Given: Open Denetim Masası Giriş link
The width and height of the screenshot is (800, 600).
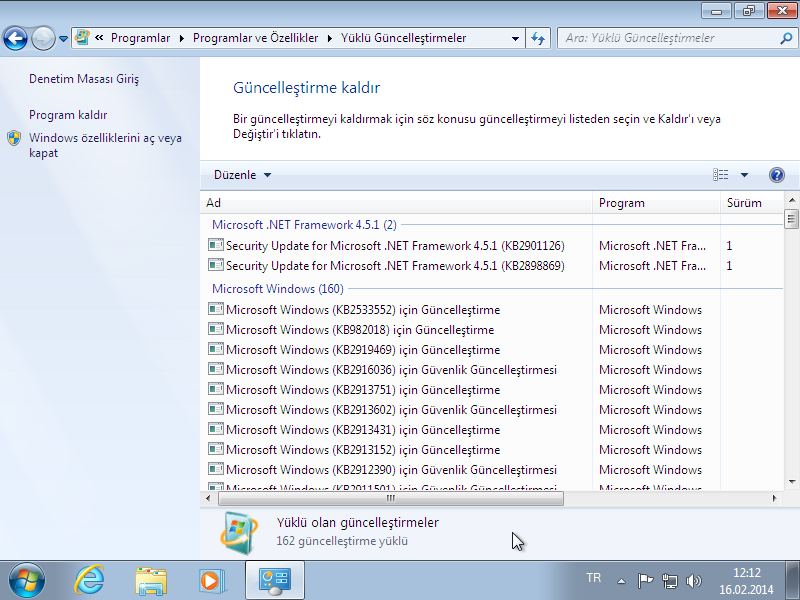Looking at the screenshot, I should pyautogui.click(x=84, y=78).
